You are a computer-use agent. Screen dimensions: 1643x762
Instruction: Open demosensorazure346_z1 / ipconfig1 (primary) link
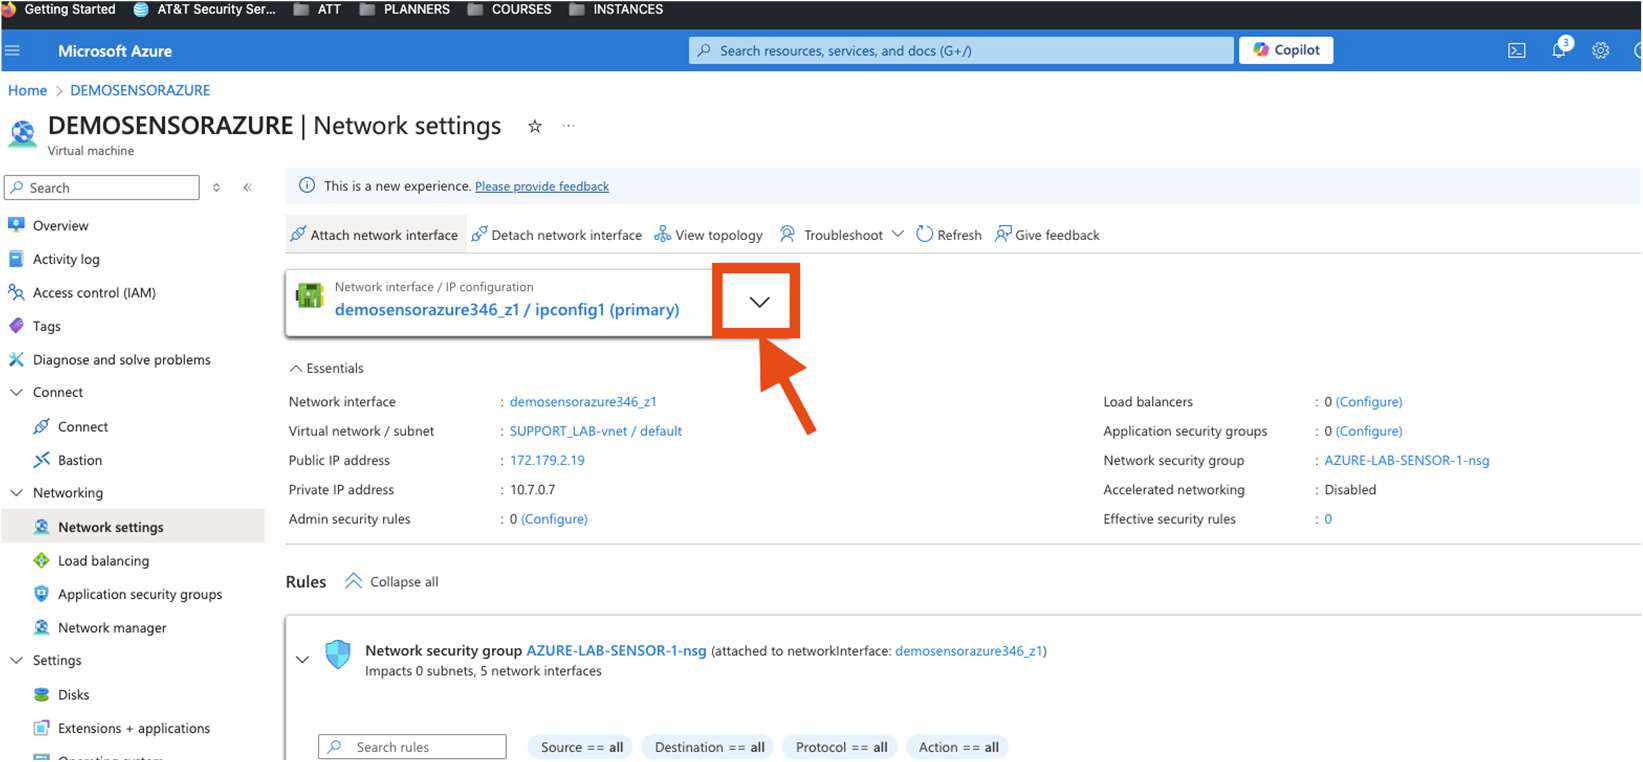pyautogui.click(x=507, y=310)
